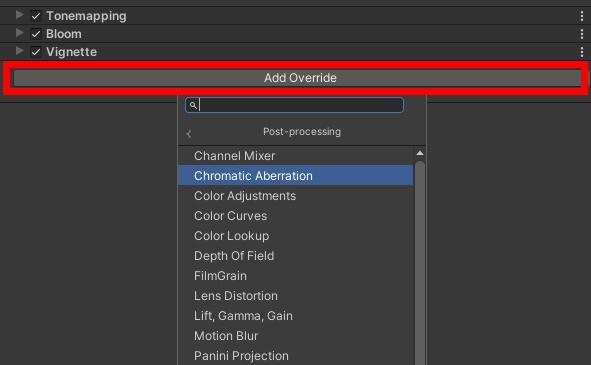Viewport: 591px width, 365px height.
Task: Open the Bloom options kebab menu
Action: 582,34
